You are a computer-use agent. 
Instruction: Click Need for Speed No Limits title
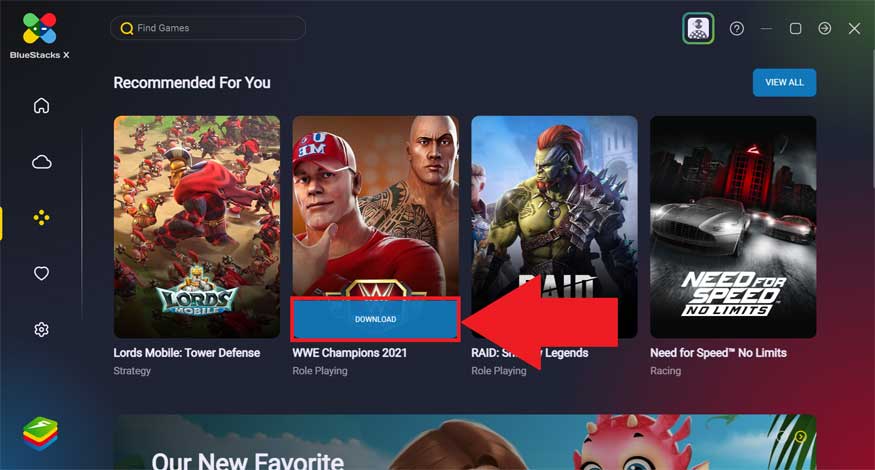click(718, 353)
